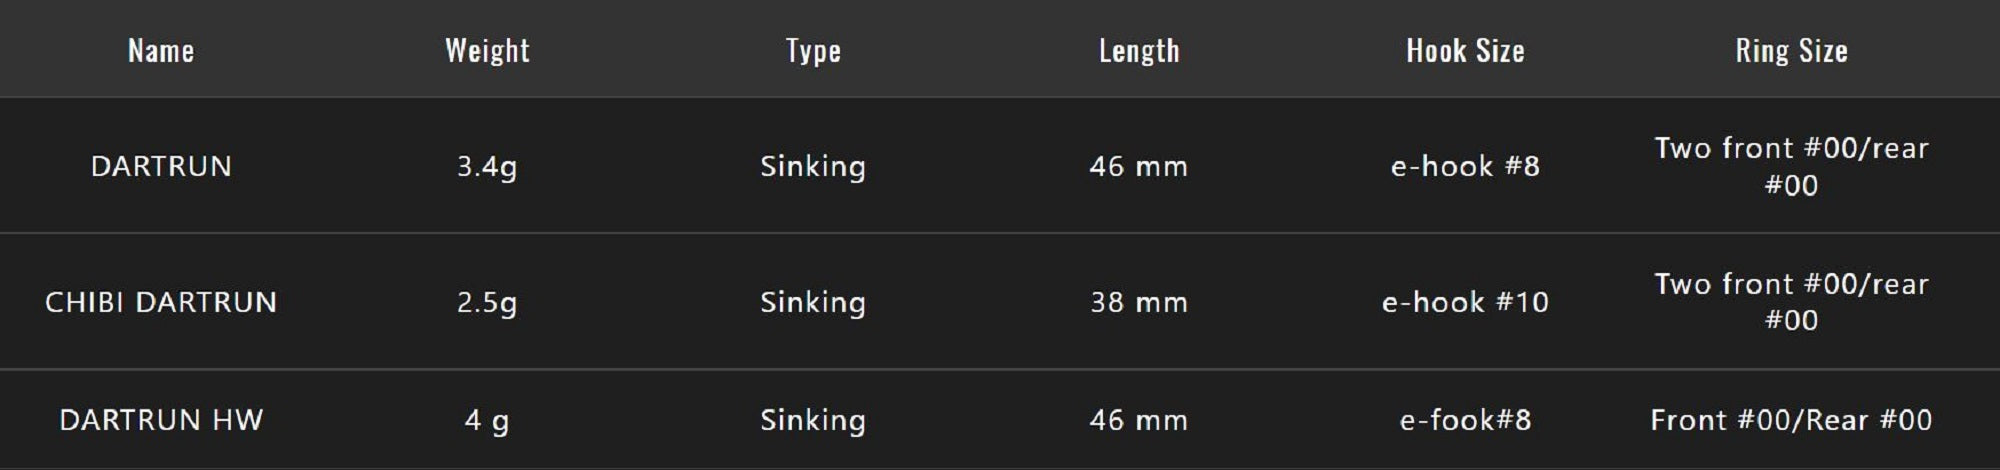Screen dimensions: 2000x470
Task: Click the Length column header
Action: 1139,50
